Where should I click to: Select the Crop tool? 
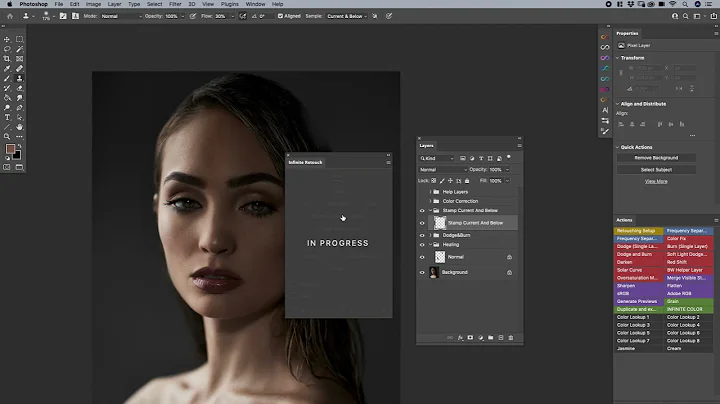pyautogui.click(x=7, y=59)
